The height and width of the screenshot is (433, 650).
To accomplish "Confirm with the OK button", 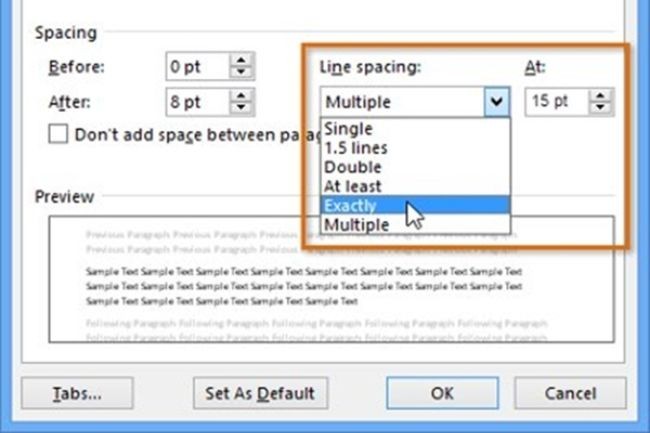I will point(442,393).
